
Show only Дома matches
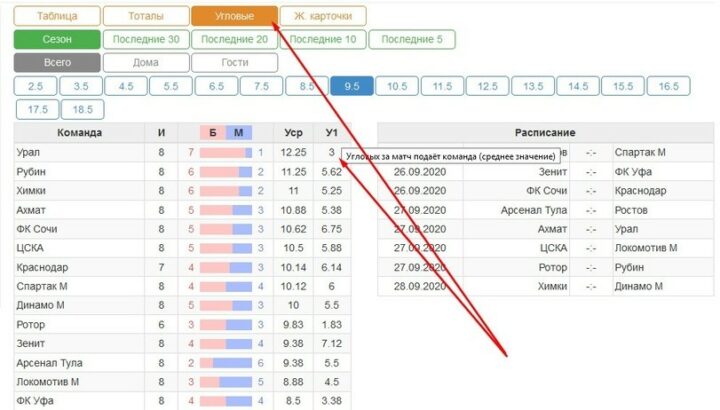tap(146, 62)
